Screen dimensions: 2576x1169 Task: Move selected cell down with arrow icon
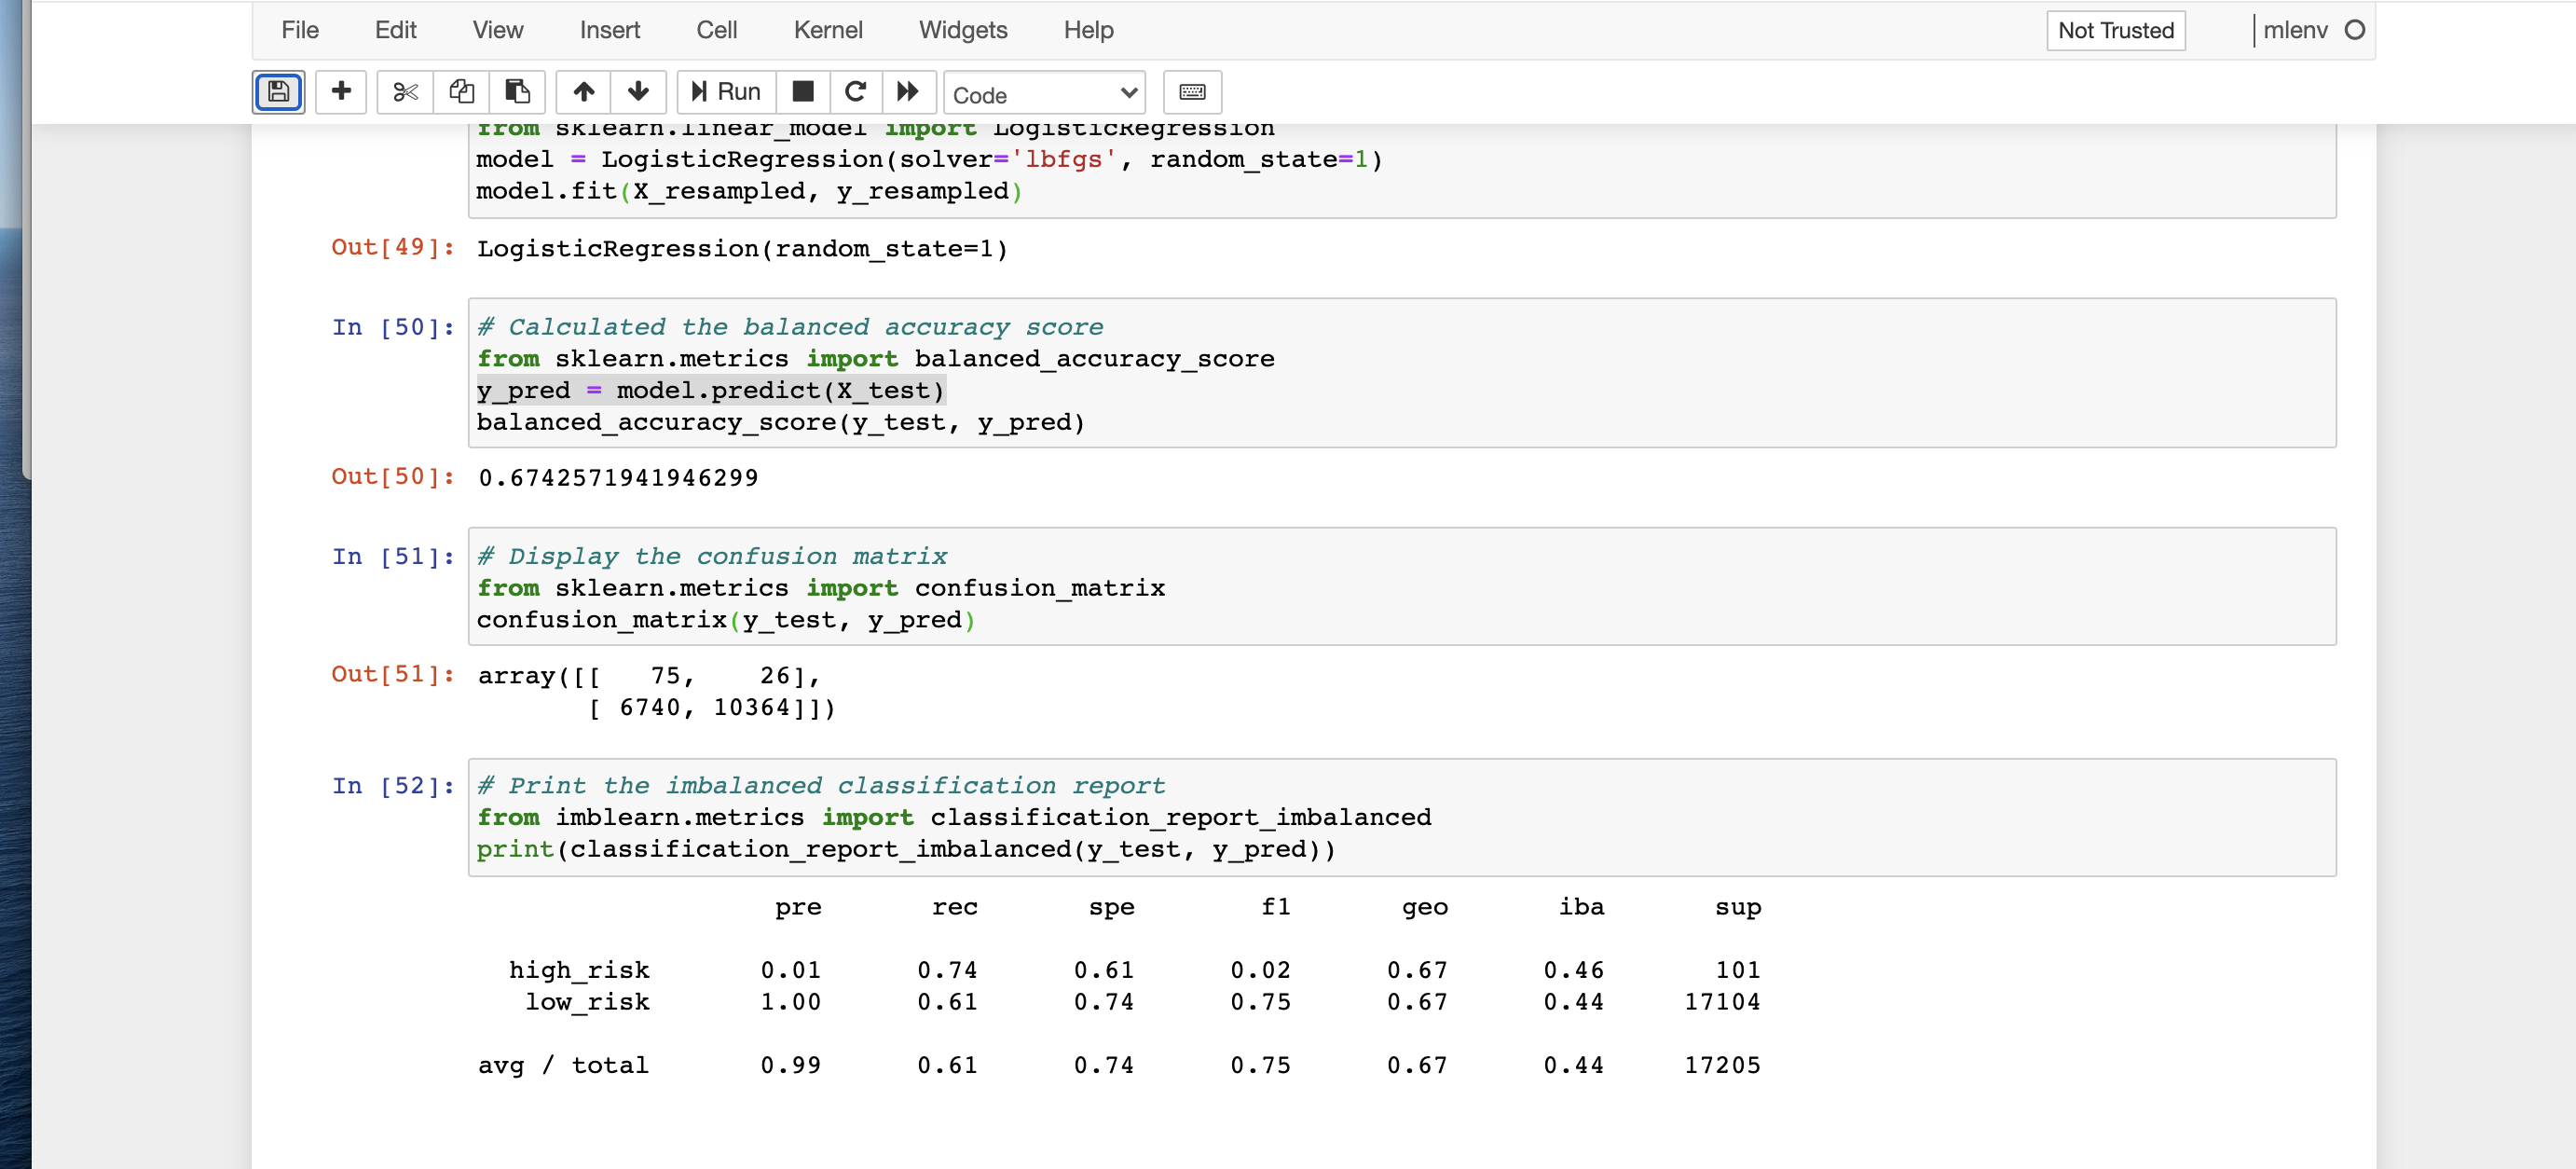point(638,92)
